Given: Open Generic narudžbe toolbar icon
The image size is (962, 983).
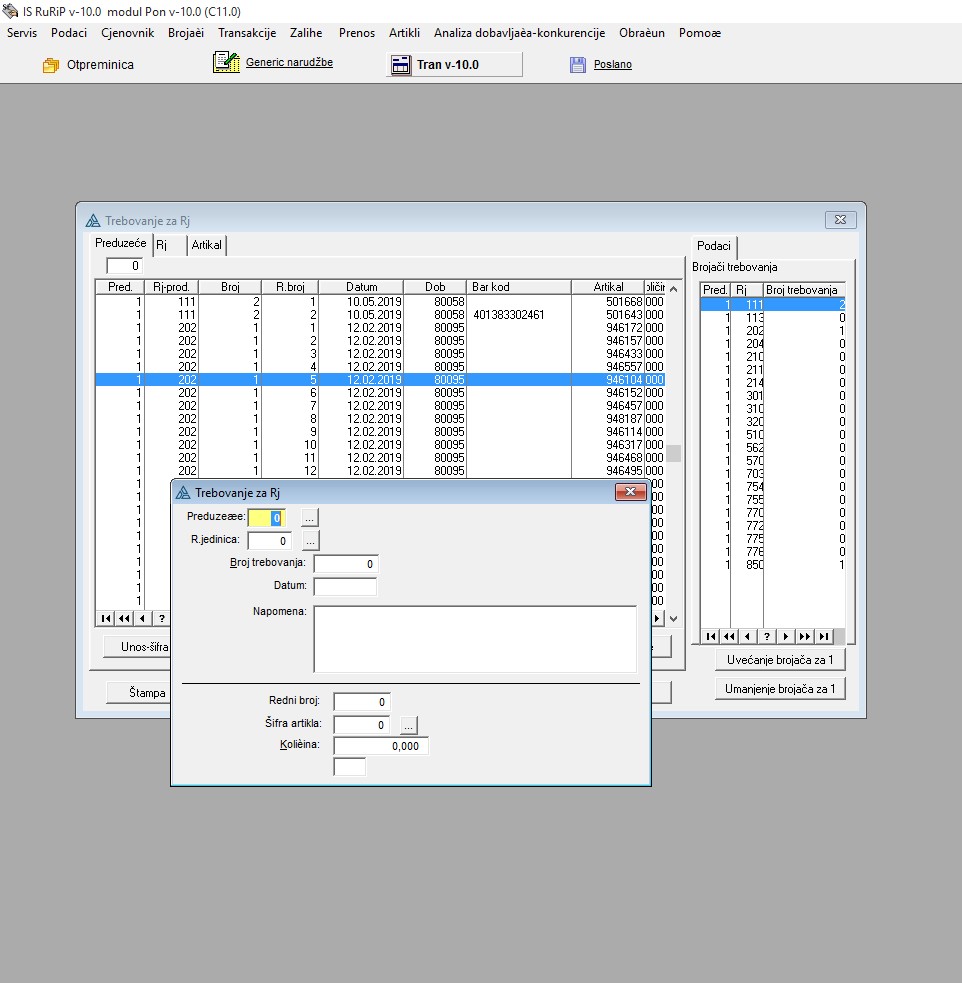Looking at the screenshot, I should tap(227, 62).
